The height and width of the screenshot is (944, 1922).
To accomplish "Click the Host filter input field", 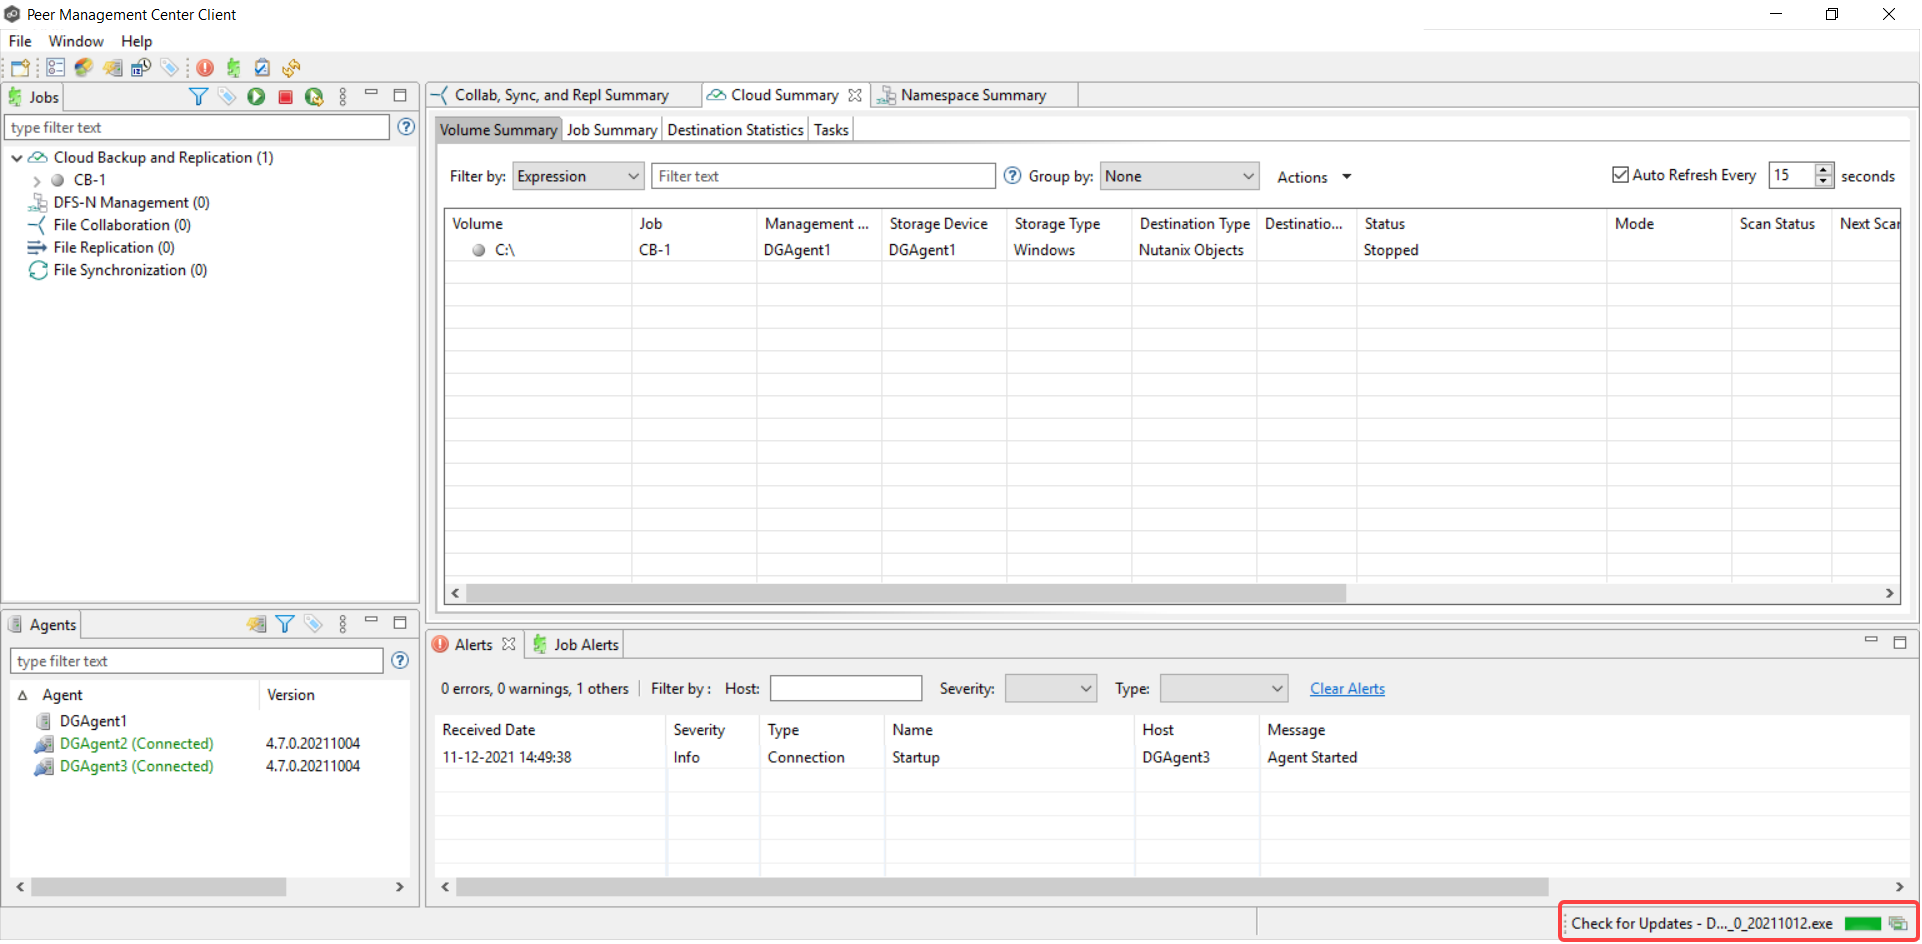I will point(845,689).
